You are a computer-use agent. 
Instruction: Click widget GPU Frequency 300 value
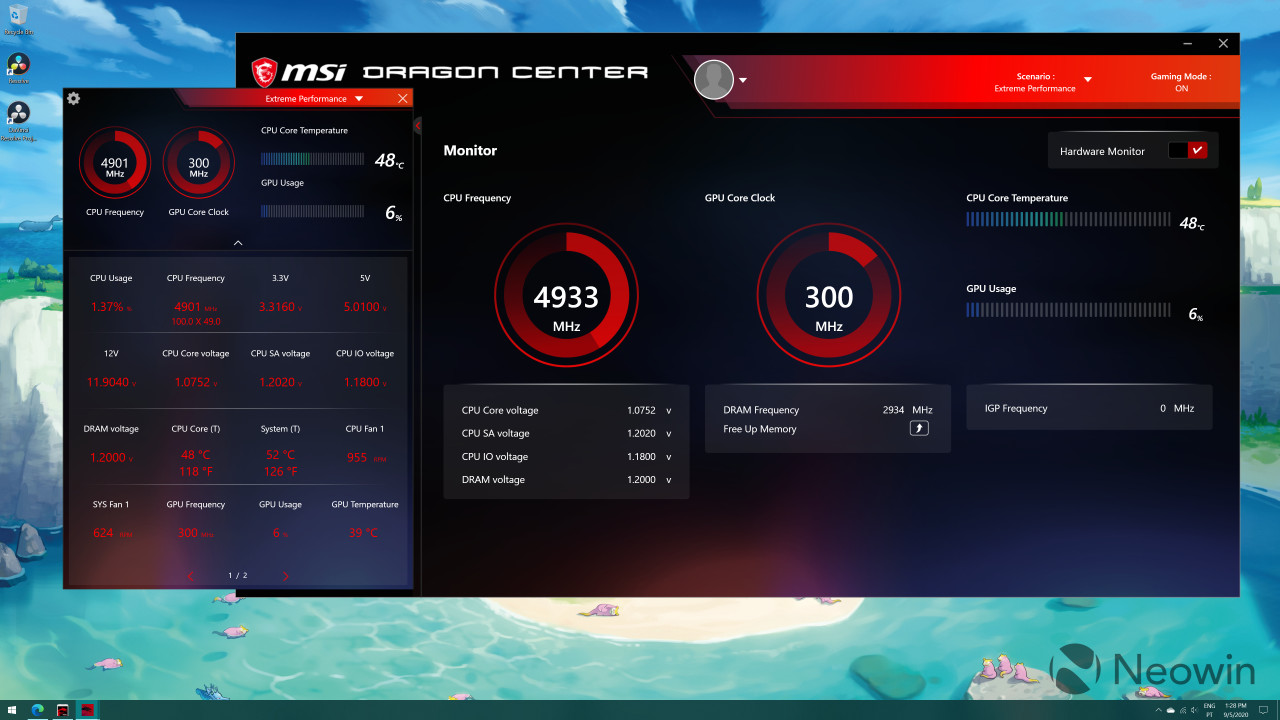[x=196, y=533]
